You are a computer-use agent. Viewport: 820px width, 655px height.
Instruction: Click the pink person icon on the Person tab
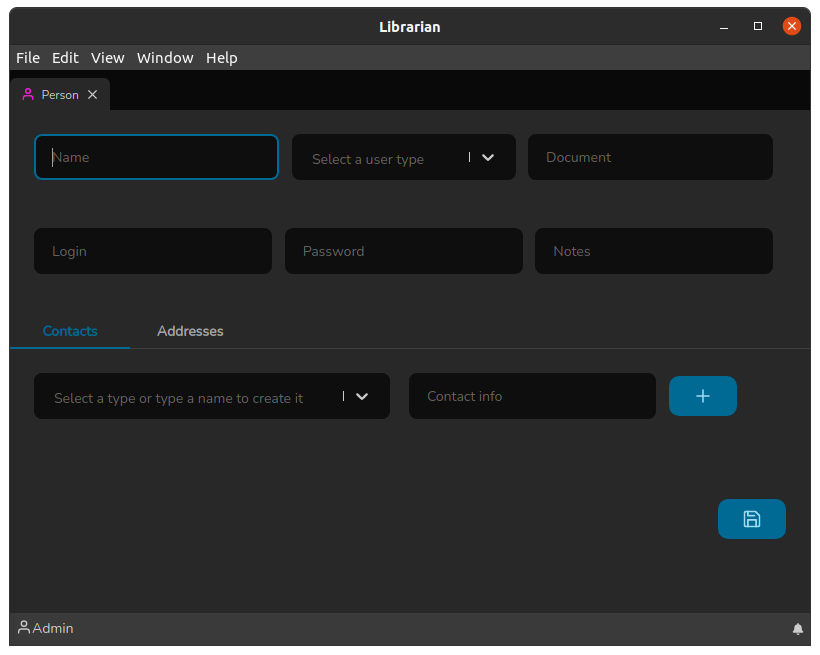click(x=27, y=93)
